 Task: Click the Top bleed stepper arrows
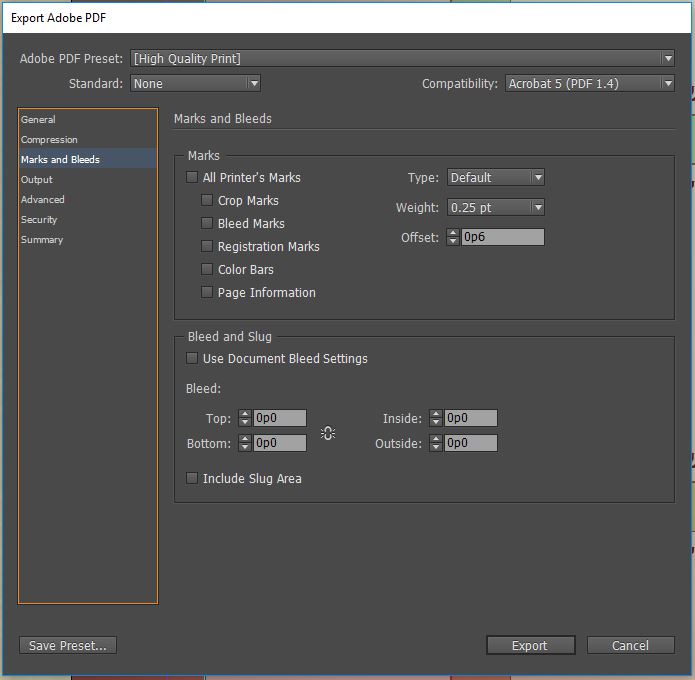pos(245,419)
